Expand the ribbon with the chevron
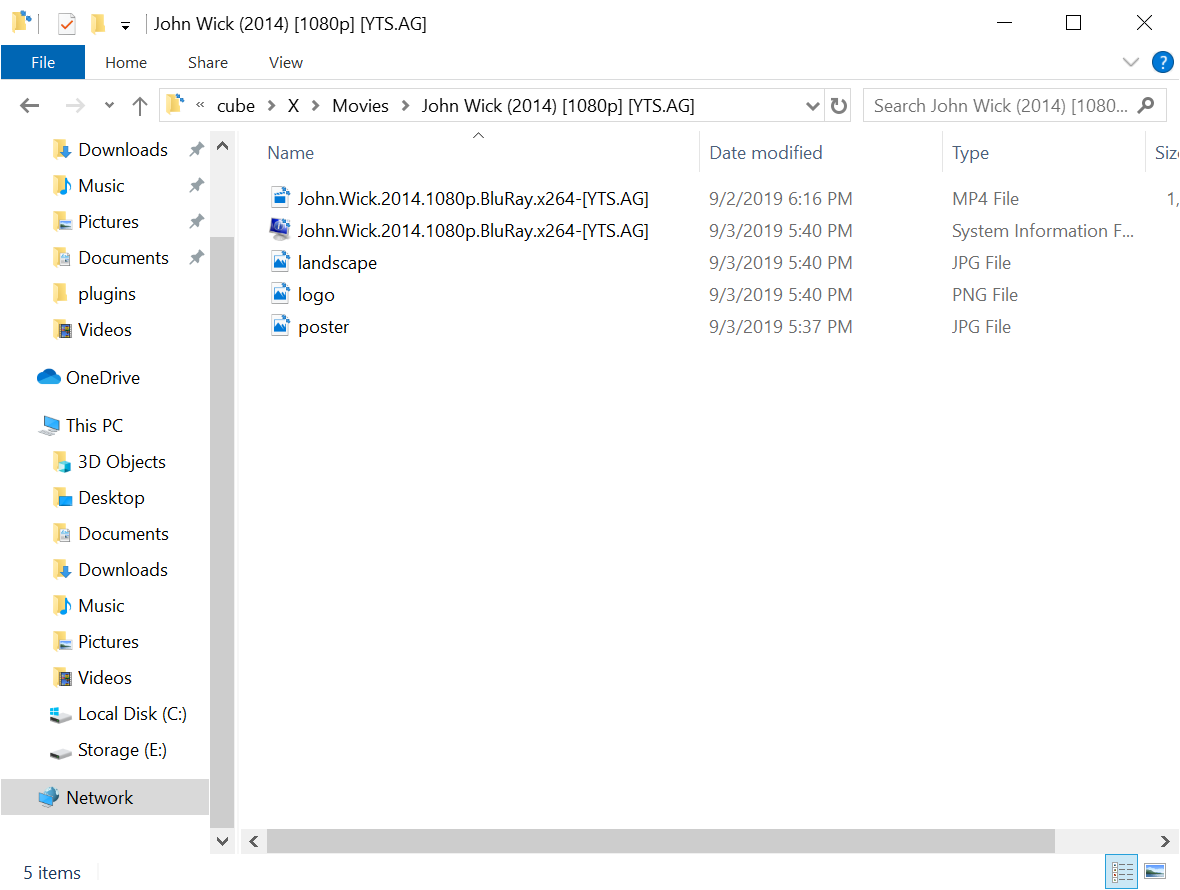This screenshot has height=890, width=1180. pos(1131,62)
